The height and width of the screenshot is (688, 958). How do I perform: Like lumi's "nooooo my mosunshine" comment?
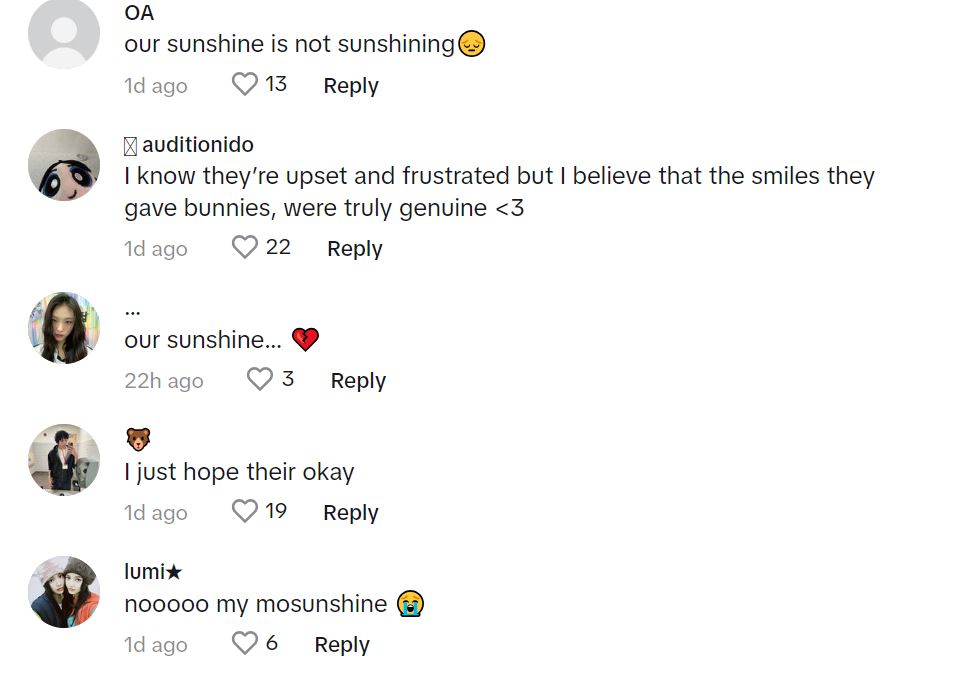[x=245, y=643]
